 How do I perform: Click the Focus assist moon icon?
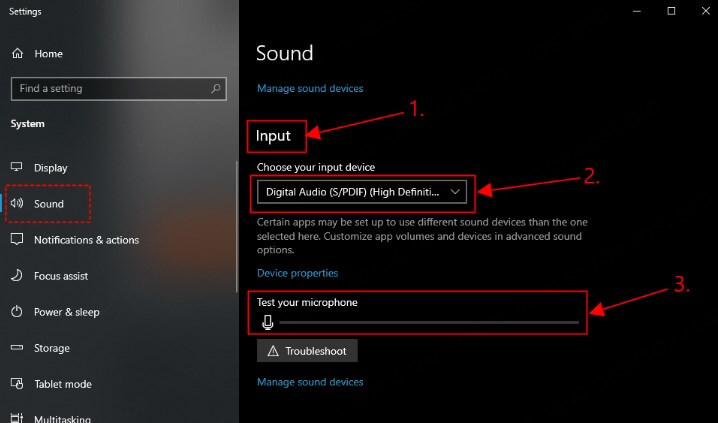pos(17,276)
